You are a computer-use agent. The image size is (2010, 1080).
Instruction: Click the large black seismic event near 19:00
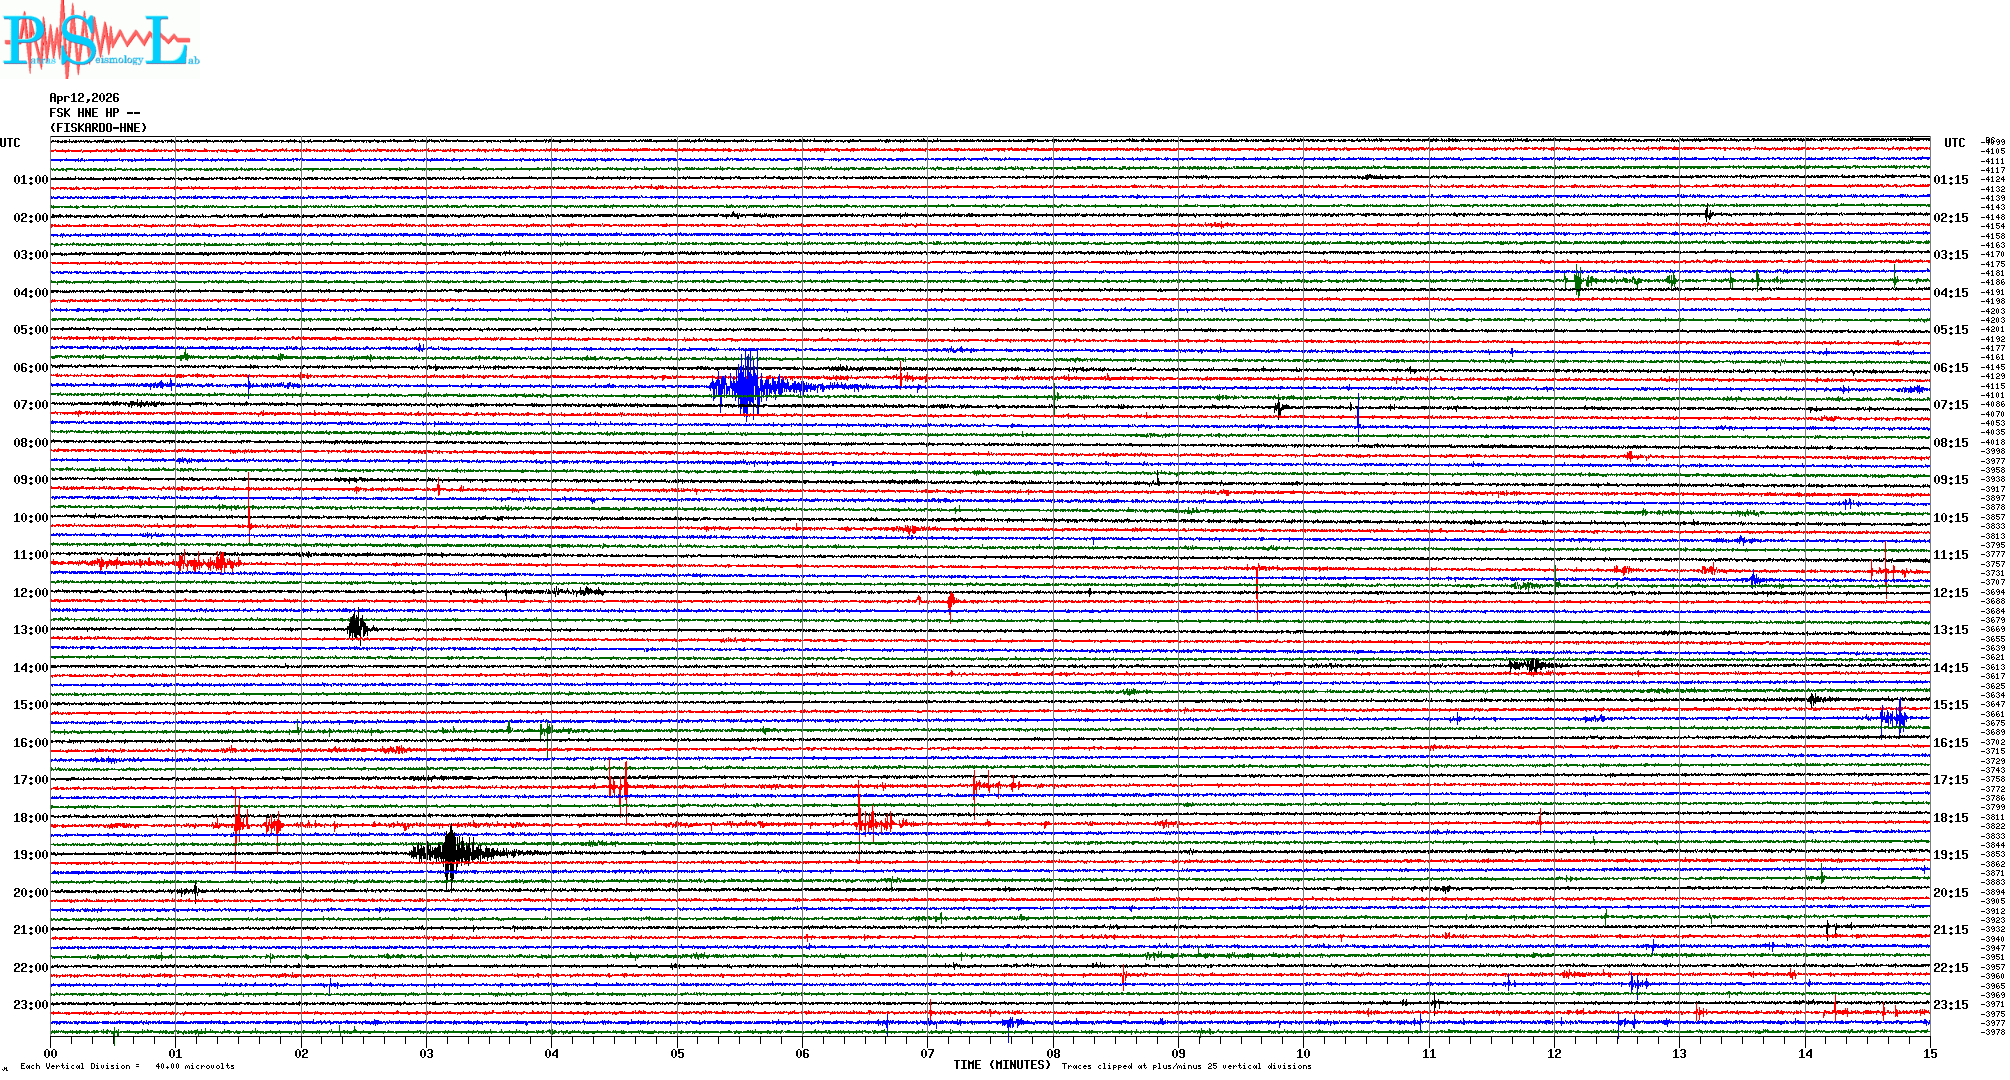pyautogui.click(x=451, y=853)
